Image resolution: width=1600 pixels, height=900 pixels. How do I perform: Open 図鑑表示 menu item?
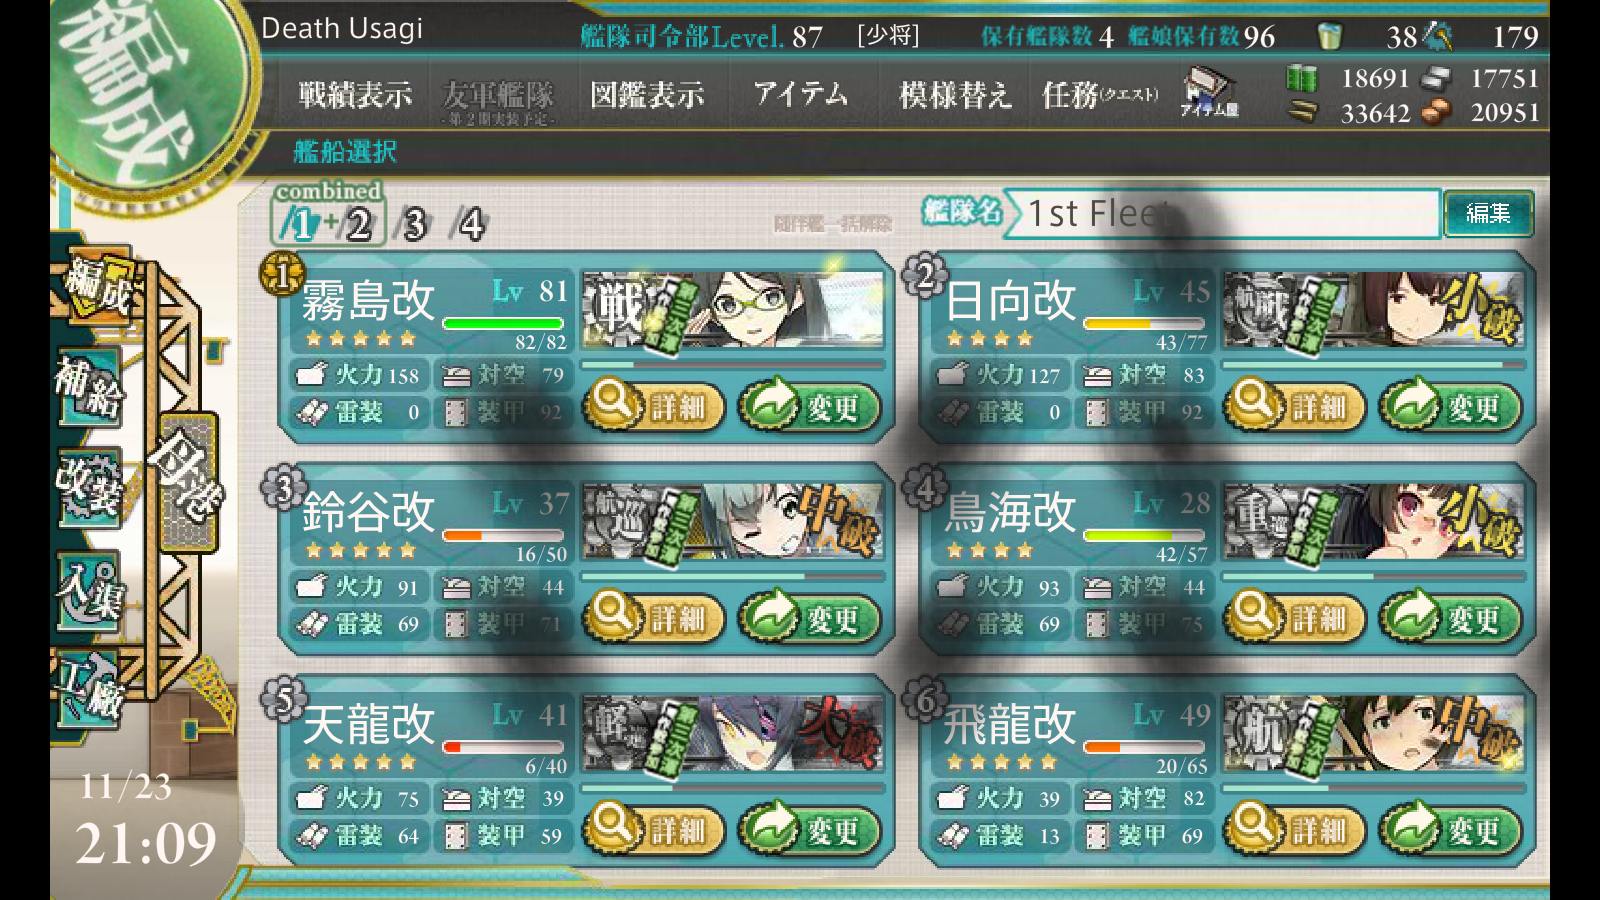tap(647, 95)
